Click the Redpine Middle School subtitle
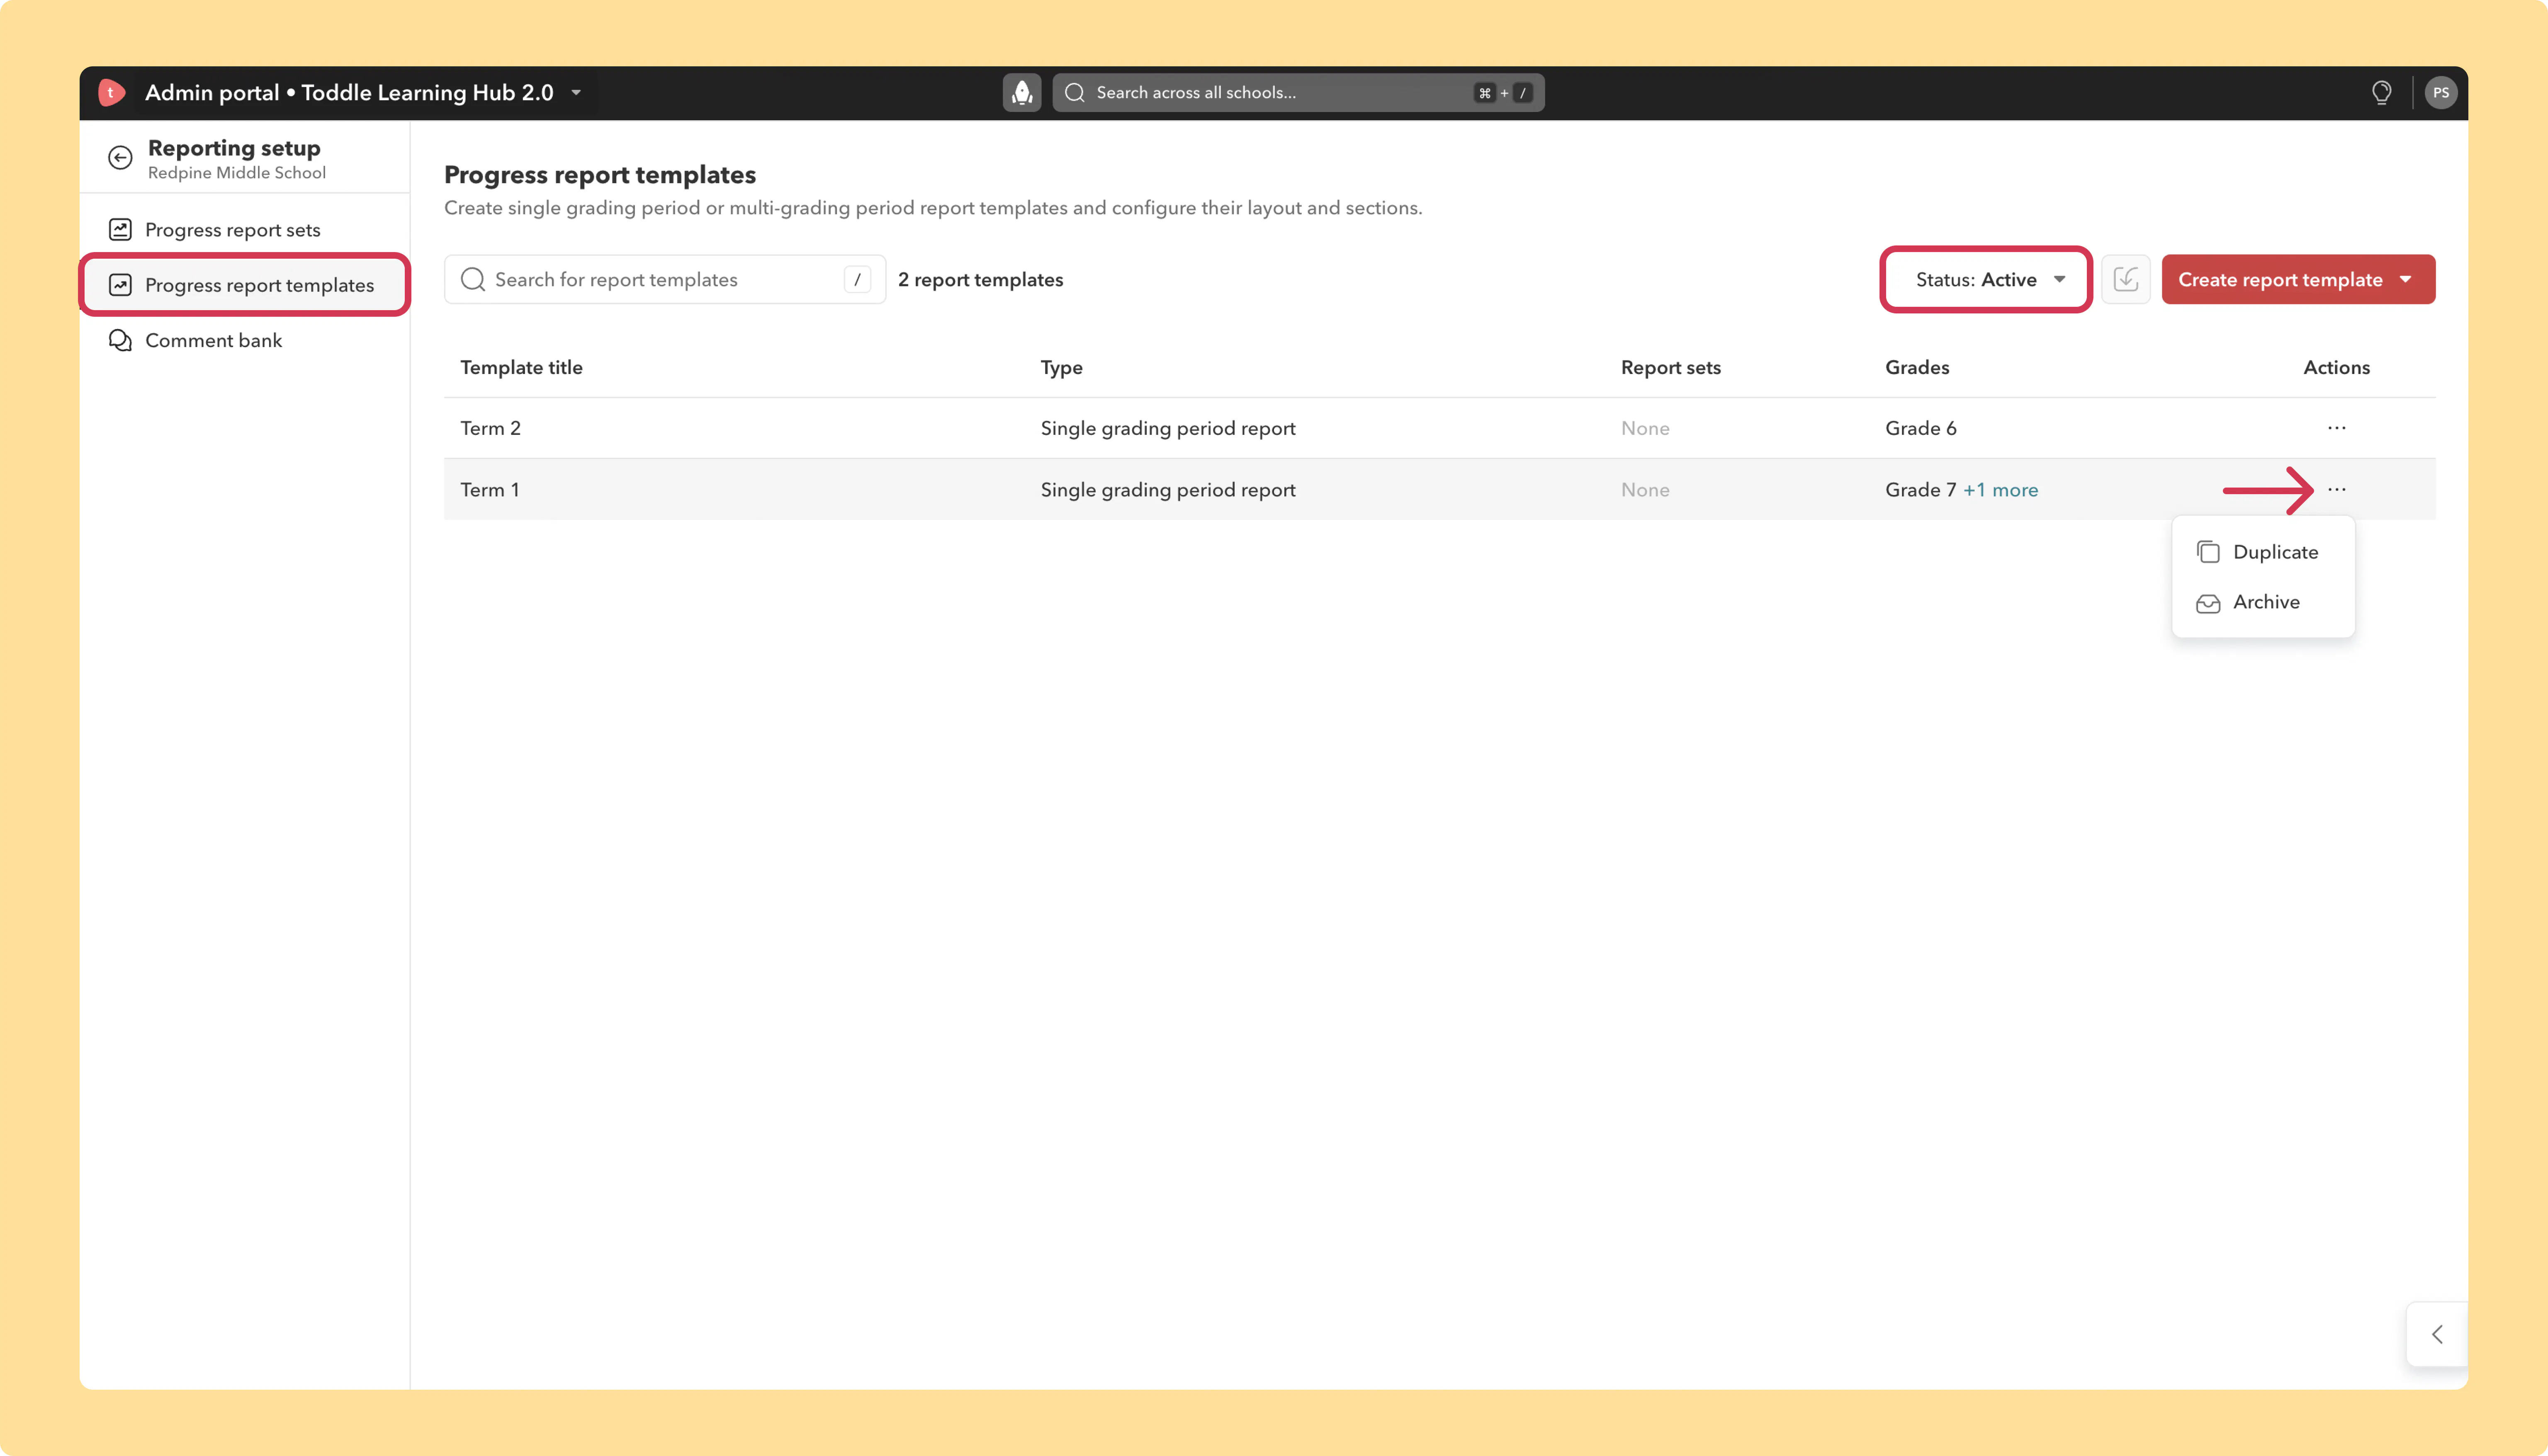 237,173
